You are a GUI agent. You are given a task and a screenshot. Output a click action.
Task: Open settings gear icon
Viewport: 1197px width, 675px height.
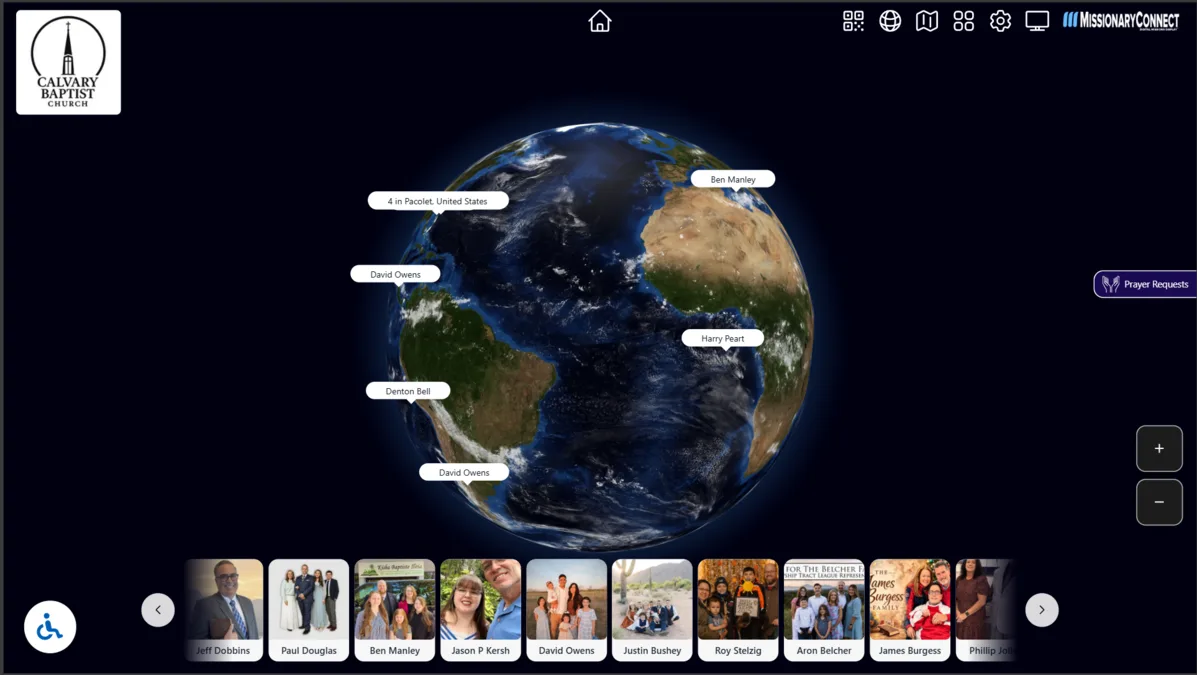tap(1000, 21)
